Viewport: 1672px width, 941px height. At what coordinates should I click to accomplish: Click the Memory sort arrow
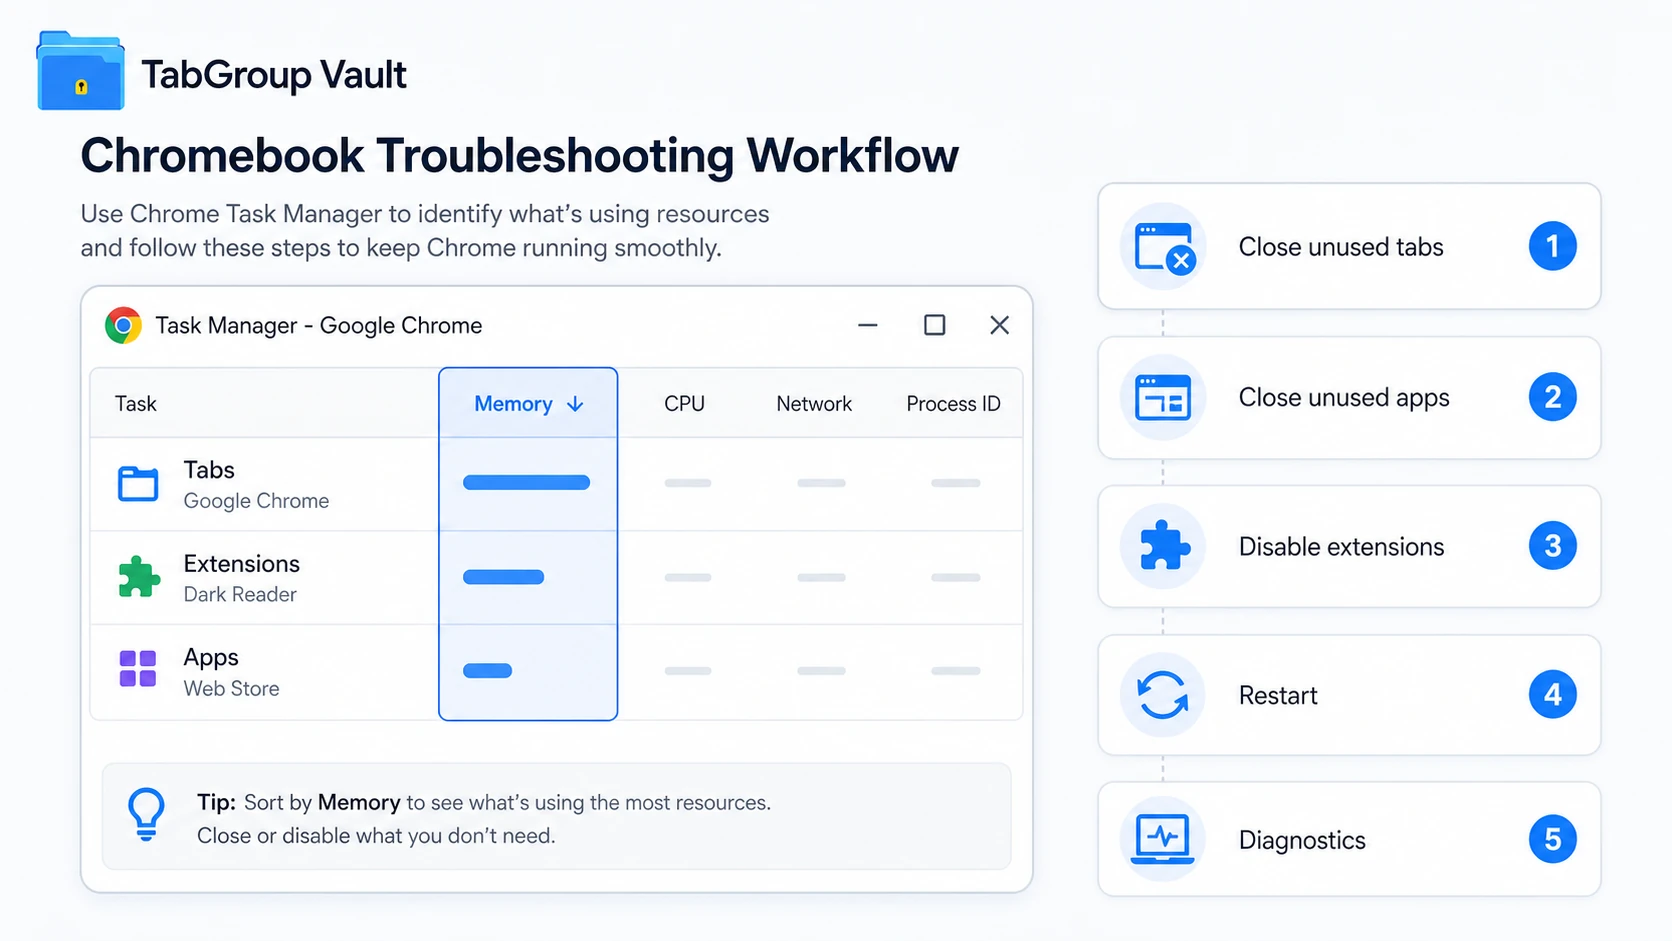click(x=575, y=404)
